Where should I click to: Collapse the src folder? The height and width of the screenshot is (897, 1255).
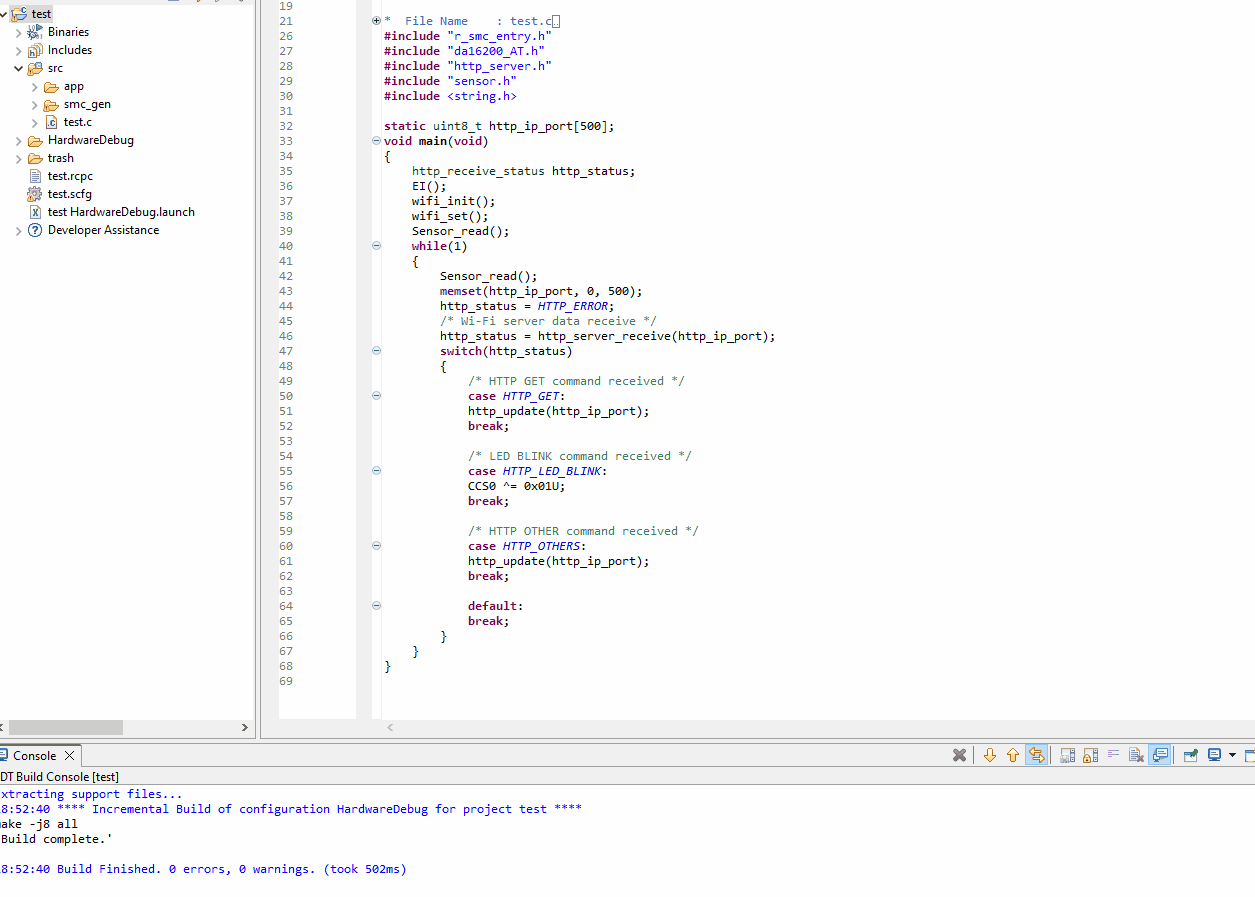[x=19, y=68]
